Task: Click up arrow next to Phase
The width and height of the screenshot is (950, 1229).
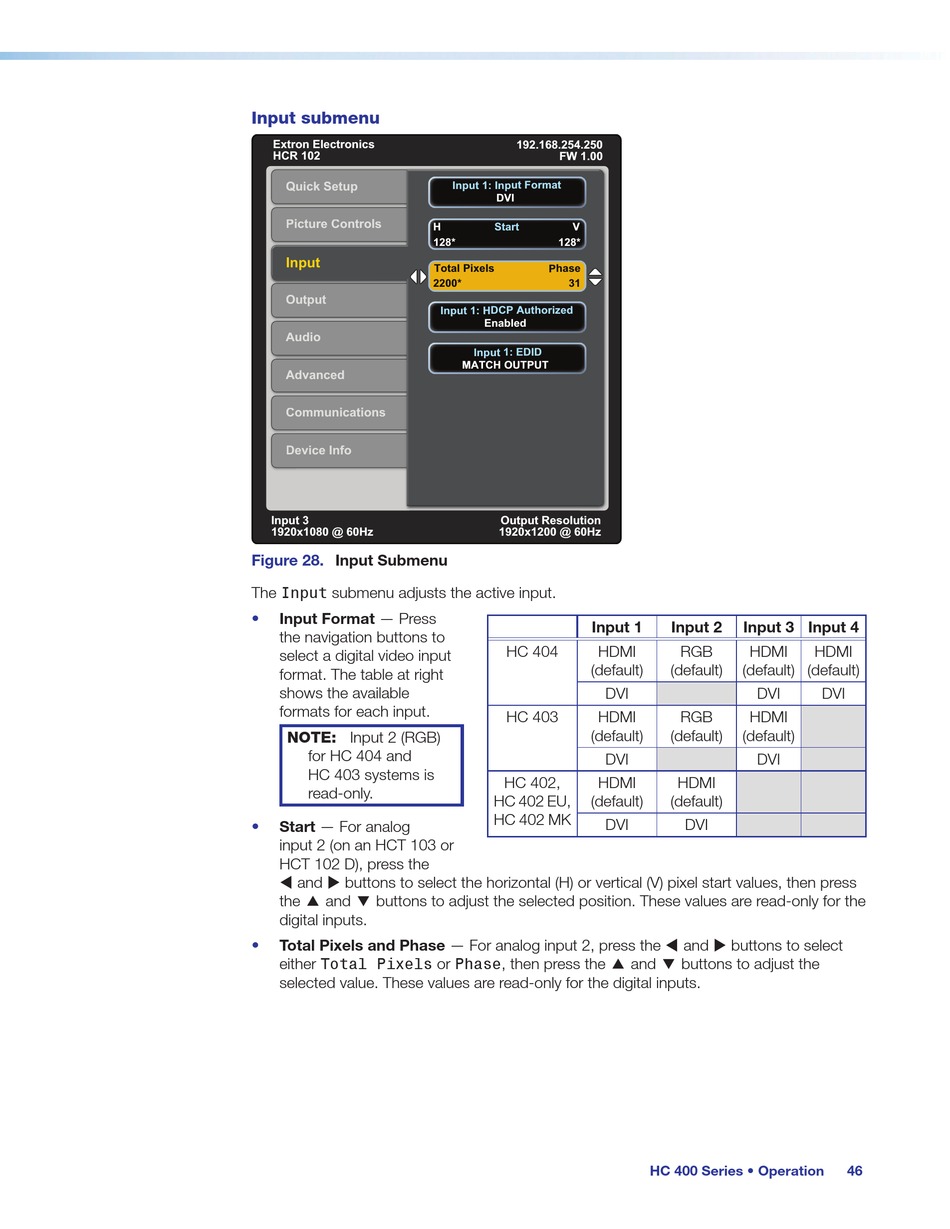Action: point(596,272)
